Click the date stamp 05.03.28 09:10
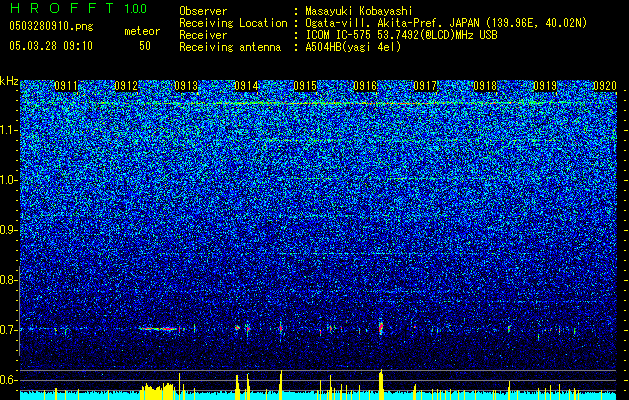The width and height of the screenshot is (629, 400). point(51,46)
